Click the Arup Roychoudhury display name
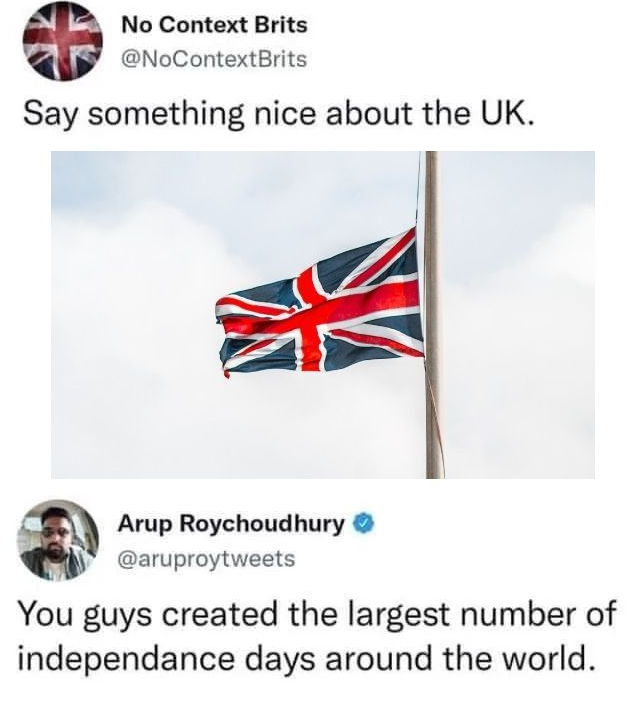Screen dimensions: 634x724 coord(231,524)
